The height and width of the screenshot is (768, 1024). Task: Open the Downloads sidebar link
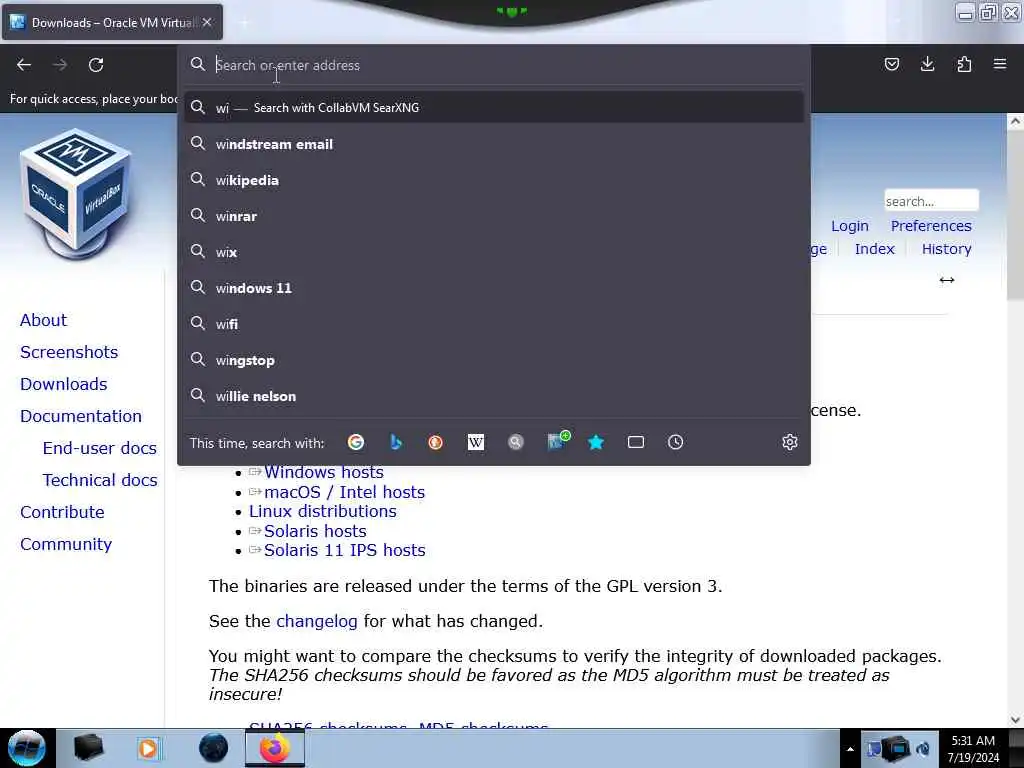click(63, 384)
